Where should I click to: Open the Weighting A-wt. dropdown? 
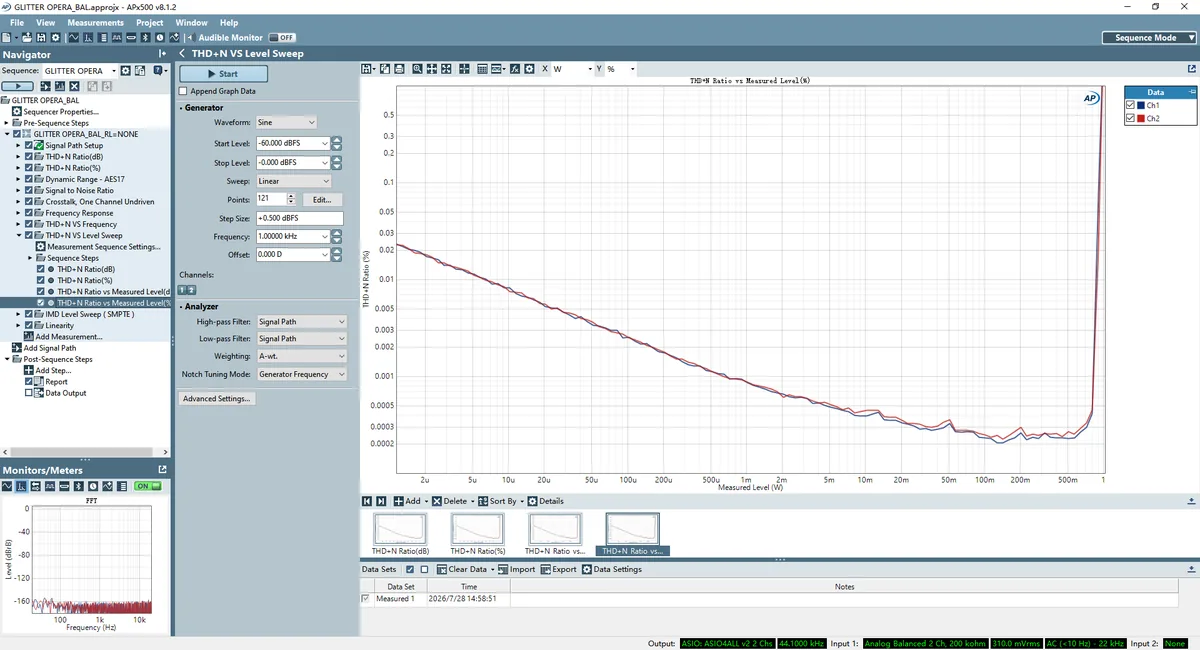pos(300,356)
